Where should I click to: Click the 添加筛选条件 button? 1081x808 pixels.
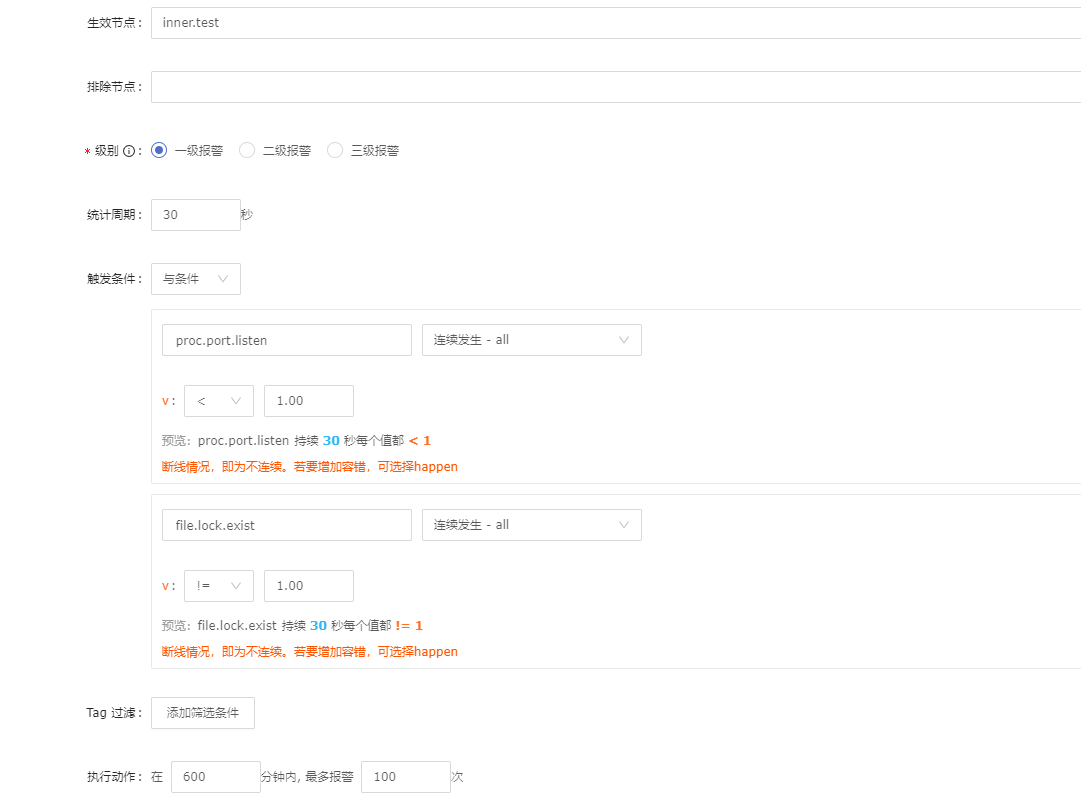click(x=203, y=713)
